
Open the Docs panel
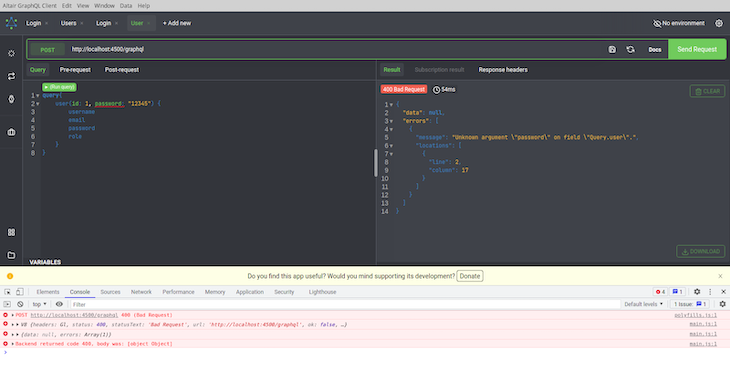[655, 49]
